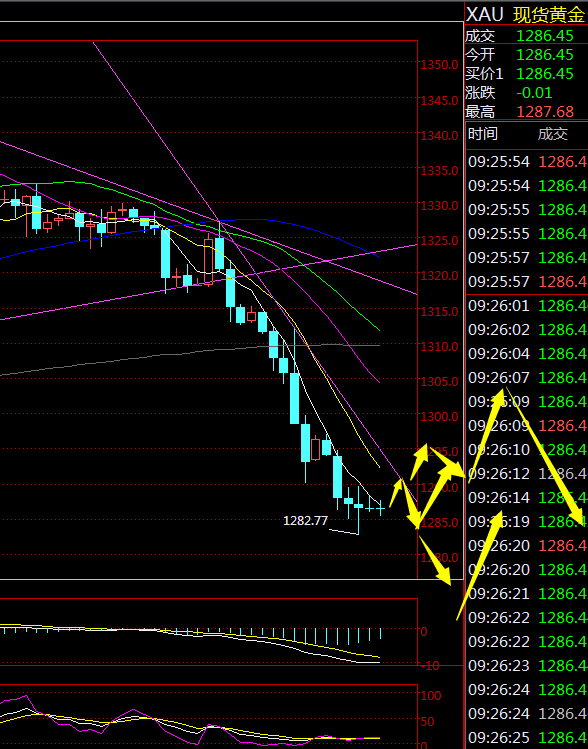Click the 100 label on oscillator axis
Screen dimensions: 588x749
[x=431, y=696]
